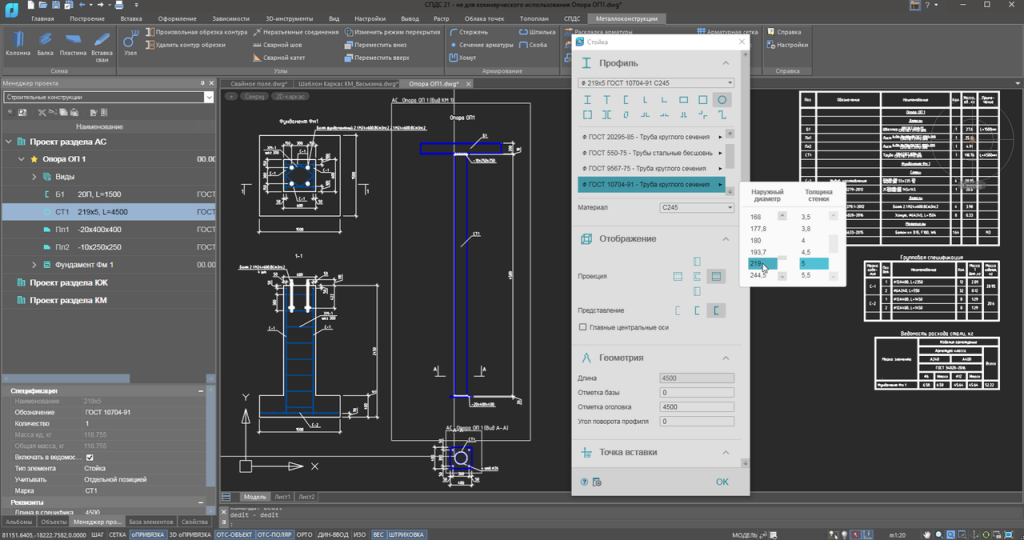The image size is (1024, 540).
Task: Open the Материал С245 dropdown
Action: pos(696,208)
